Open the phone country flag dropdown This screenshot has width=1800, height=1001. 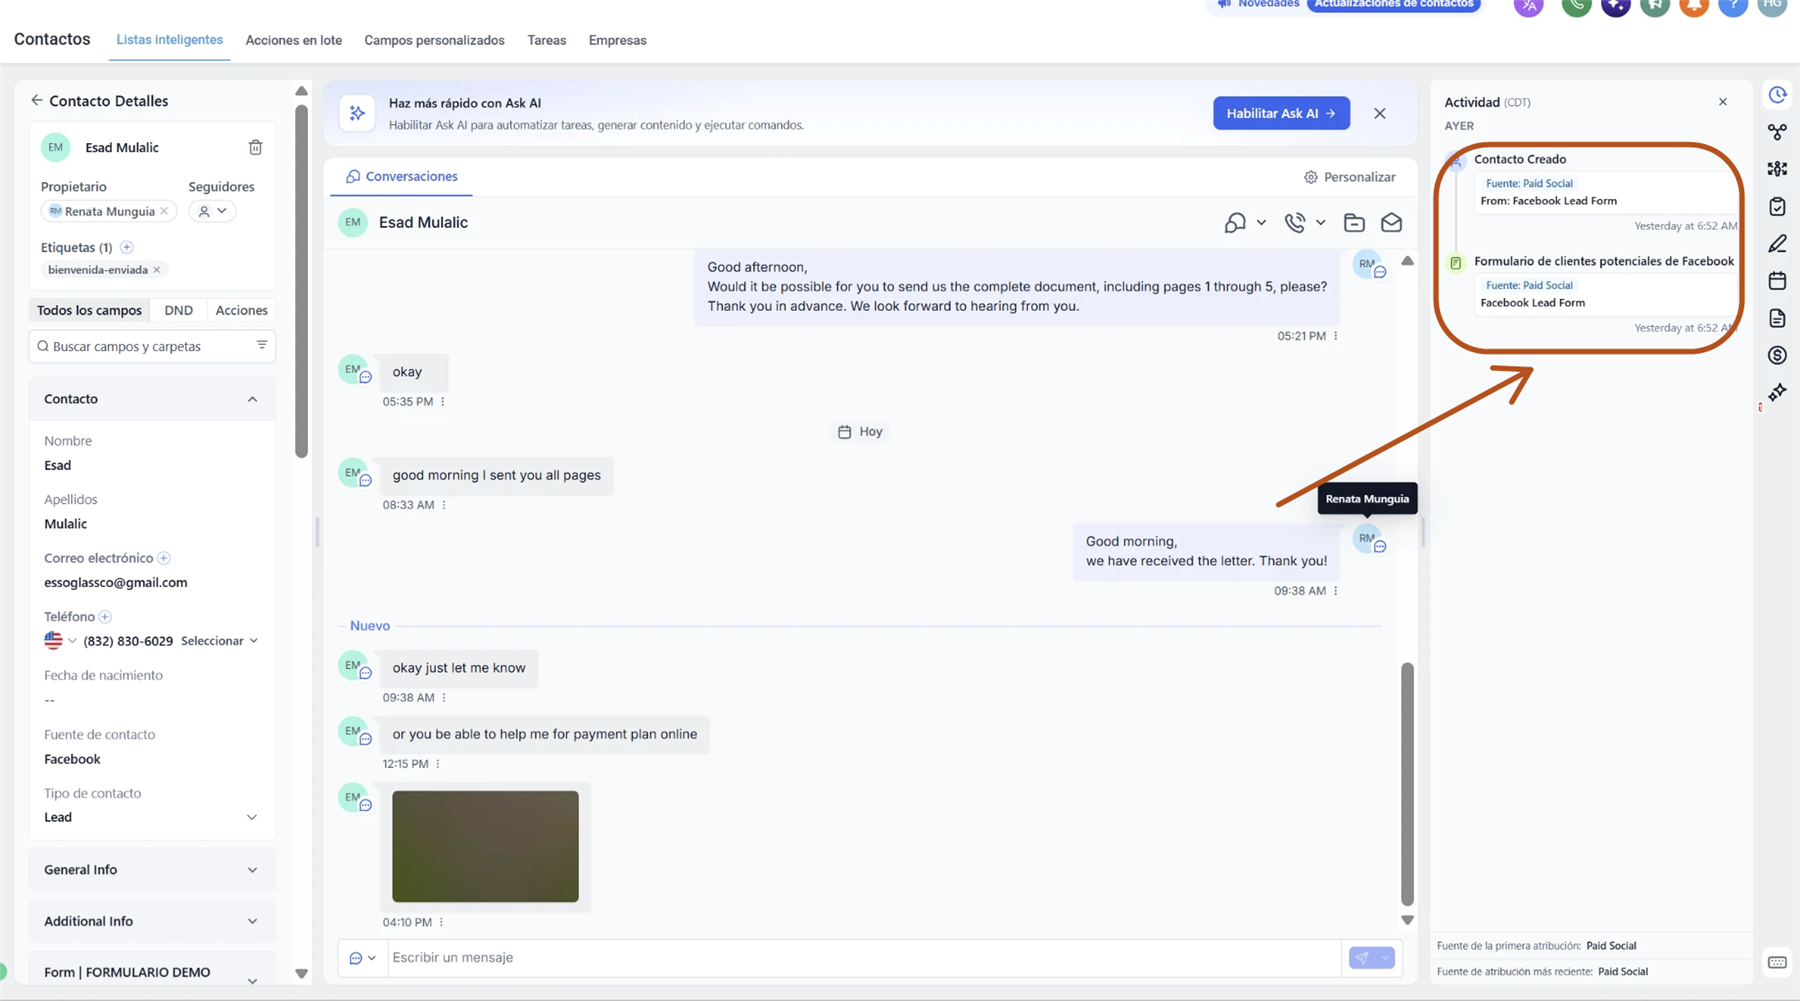click(60, 641)
